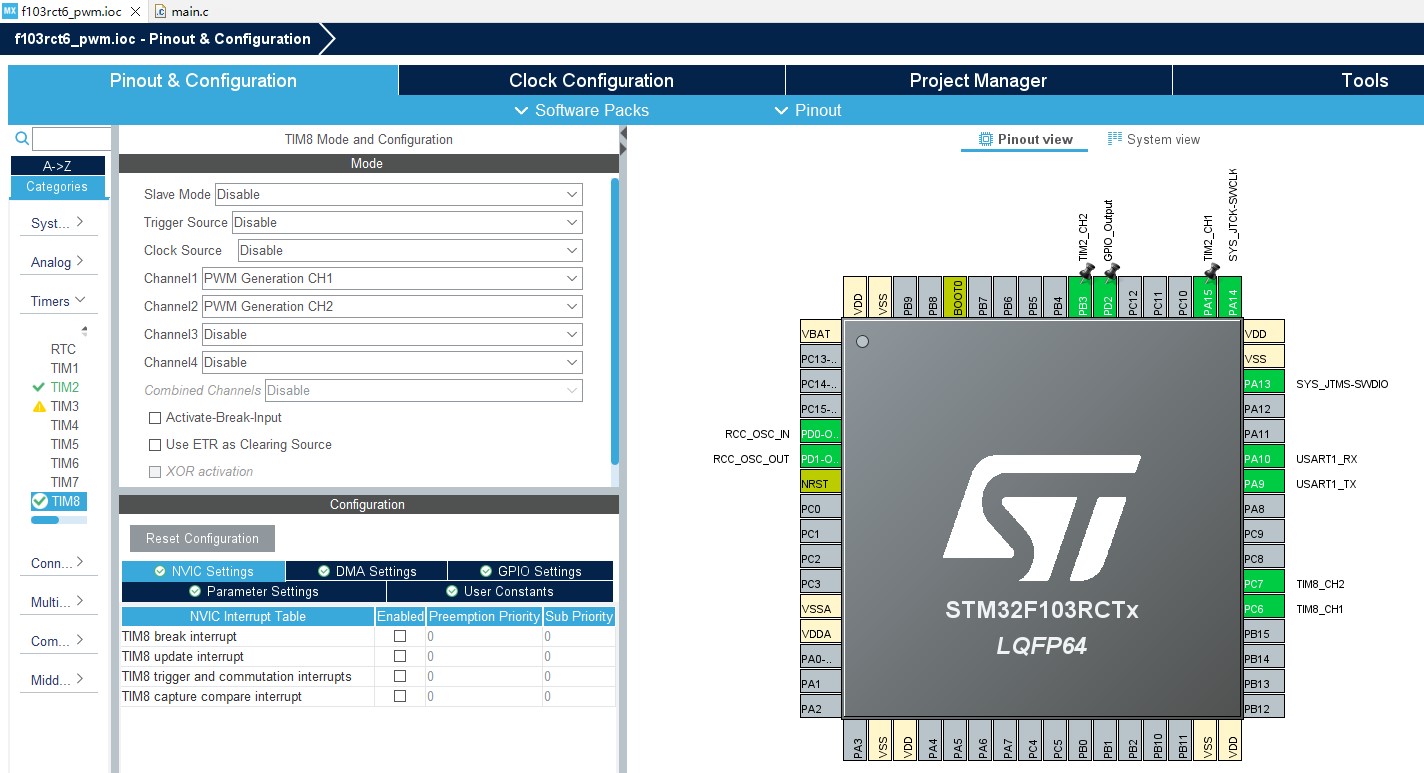Image resolution: width=1424 pixels, height=773 pixels.
Task: Expand the Connectivity category
Action: 57,563
